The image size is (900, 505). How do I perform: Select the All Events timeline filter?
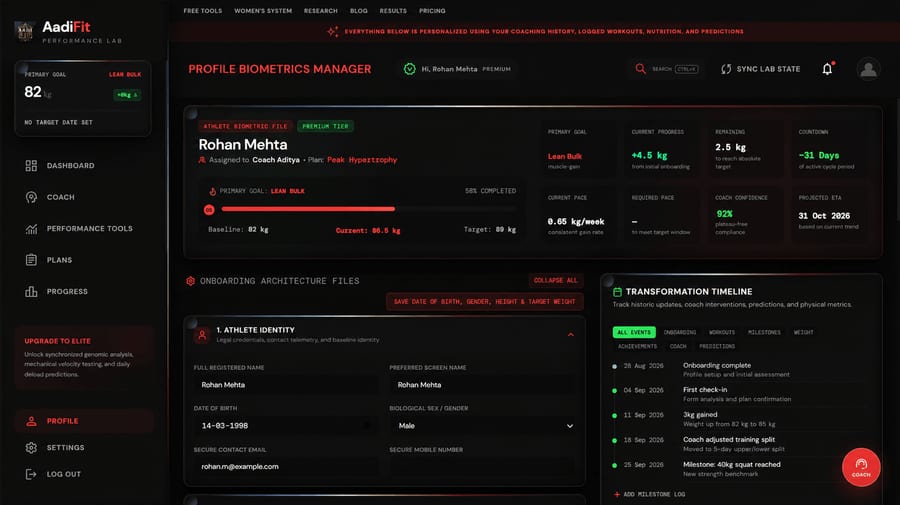coord(634,332)
